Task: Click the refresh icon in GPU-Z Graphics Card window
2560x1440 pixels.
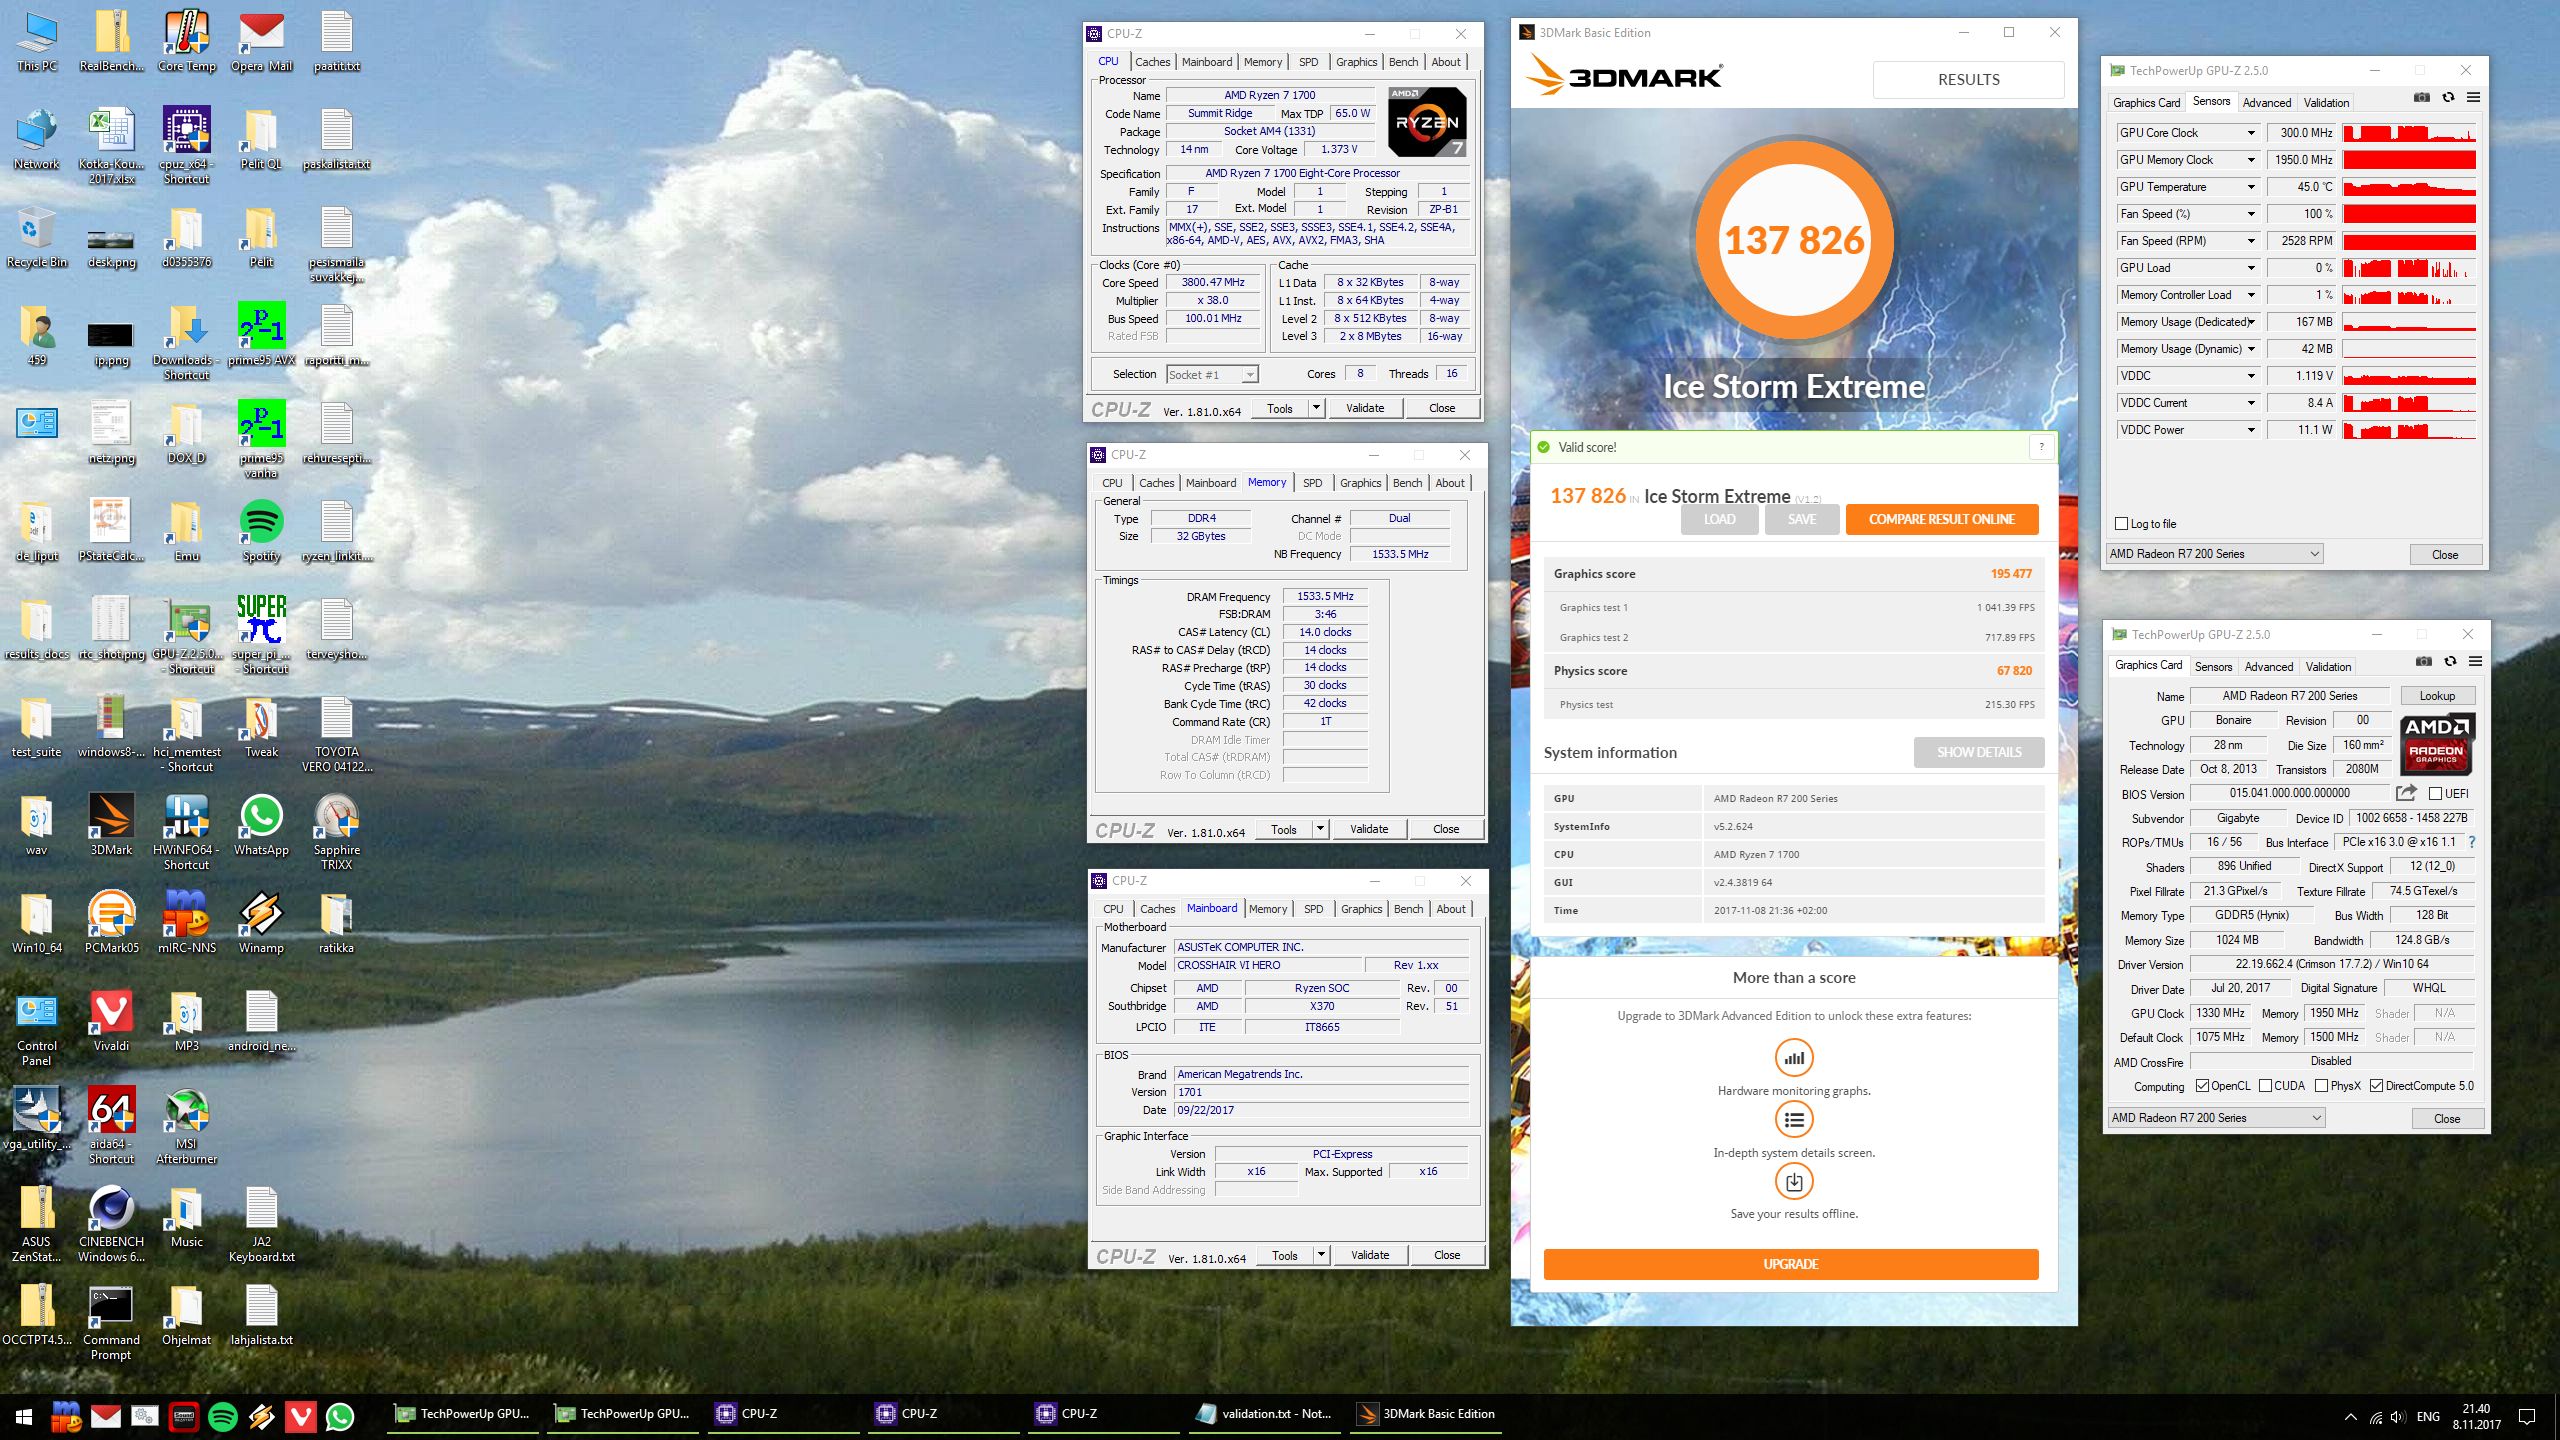Action: 2450,661
